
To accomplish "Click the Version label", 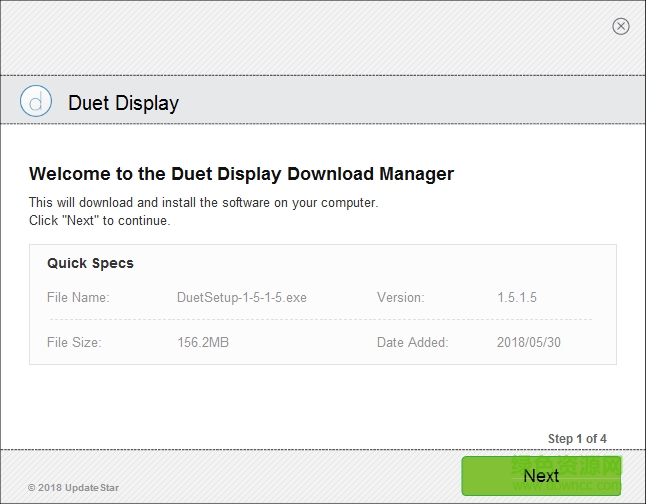I will coord(400,297).
